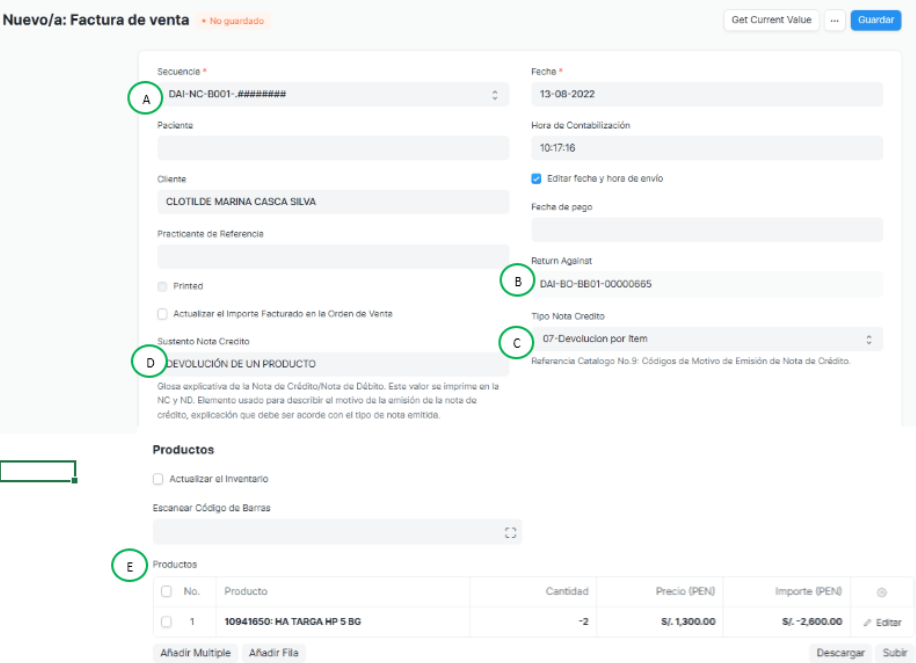Click into the Fecha de pago field
The image size is (916, 663).
pos(706,230)
